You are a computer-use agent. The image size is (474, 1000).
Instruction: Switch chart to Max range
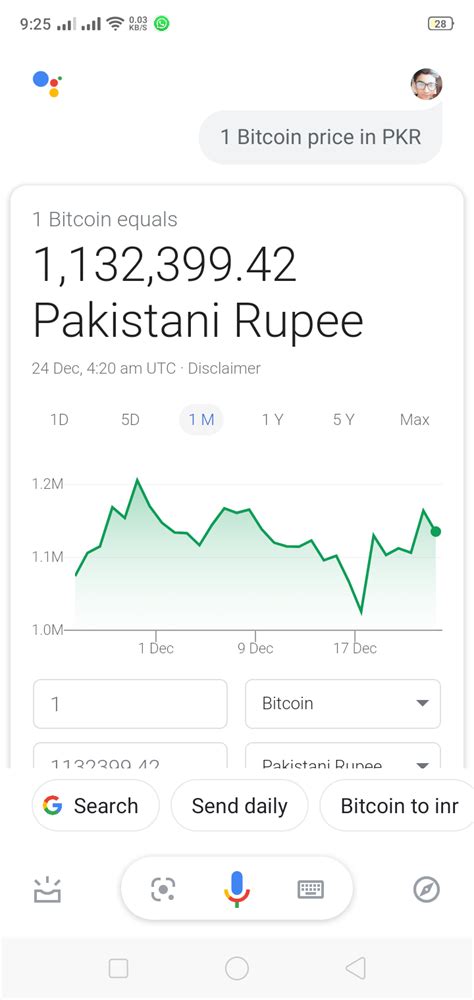pos(415,420)
